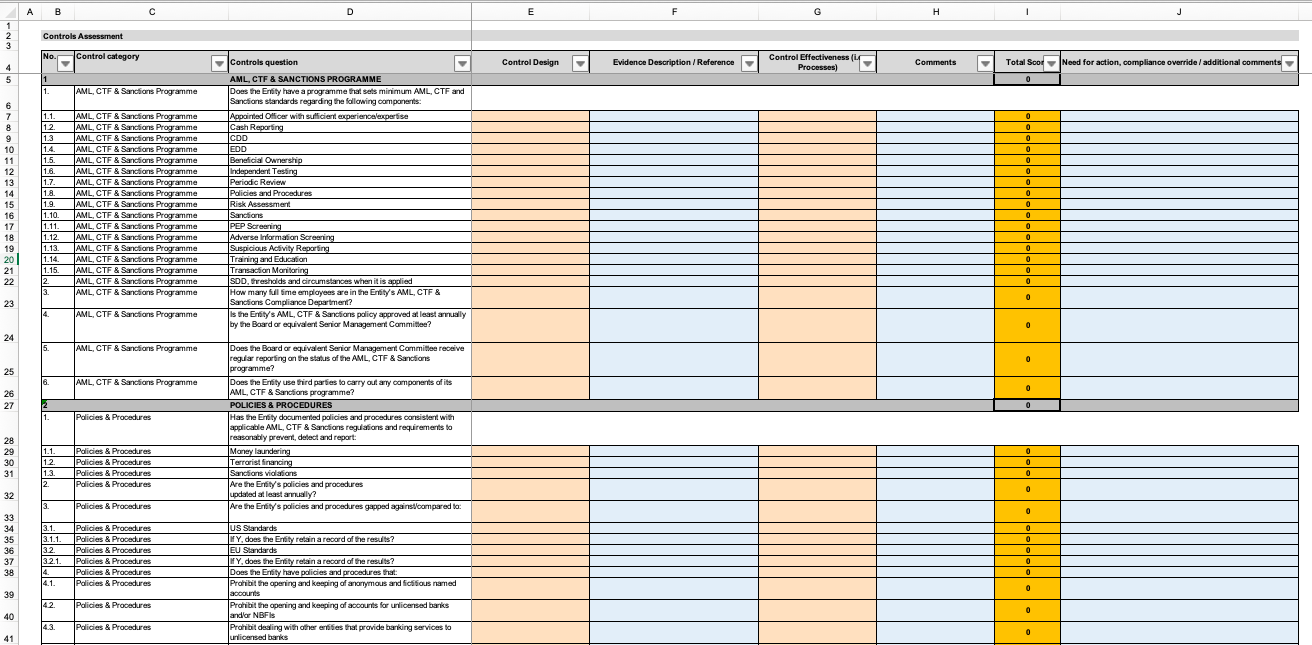Expand the autofilter arrow beside "Control Design" header
This screenshot has height=645, width=1312.
click(x=580, y=62)
